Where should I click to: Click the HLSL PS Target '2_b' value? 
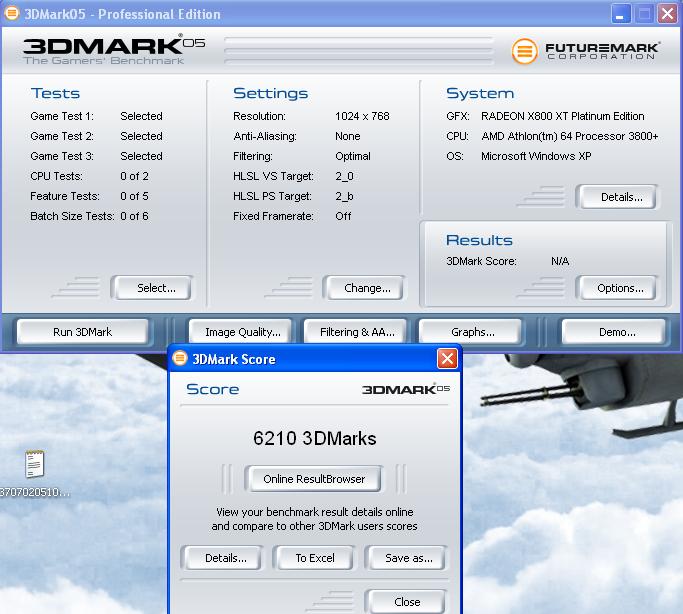pyautogui.click(x=344, y=196)
